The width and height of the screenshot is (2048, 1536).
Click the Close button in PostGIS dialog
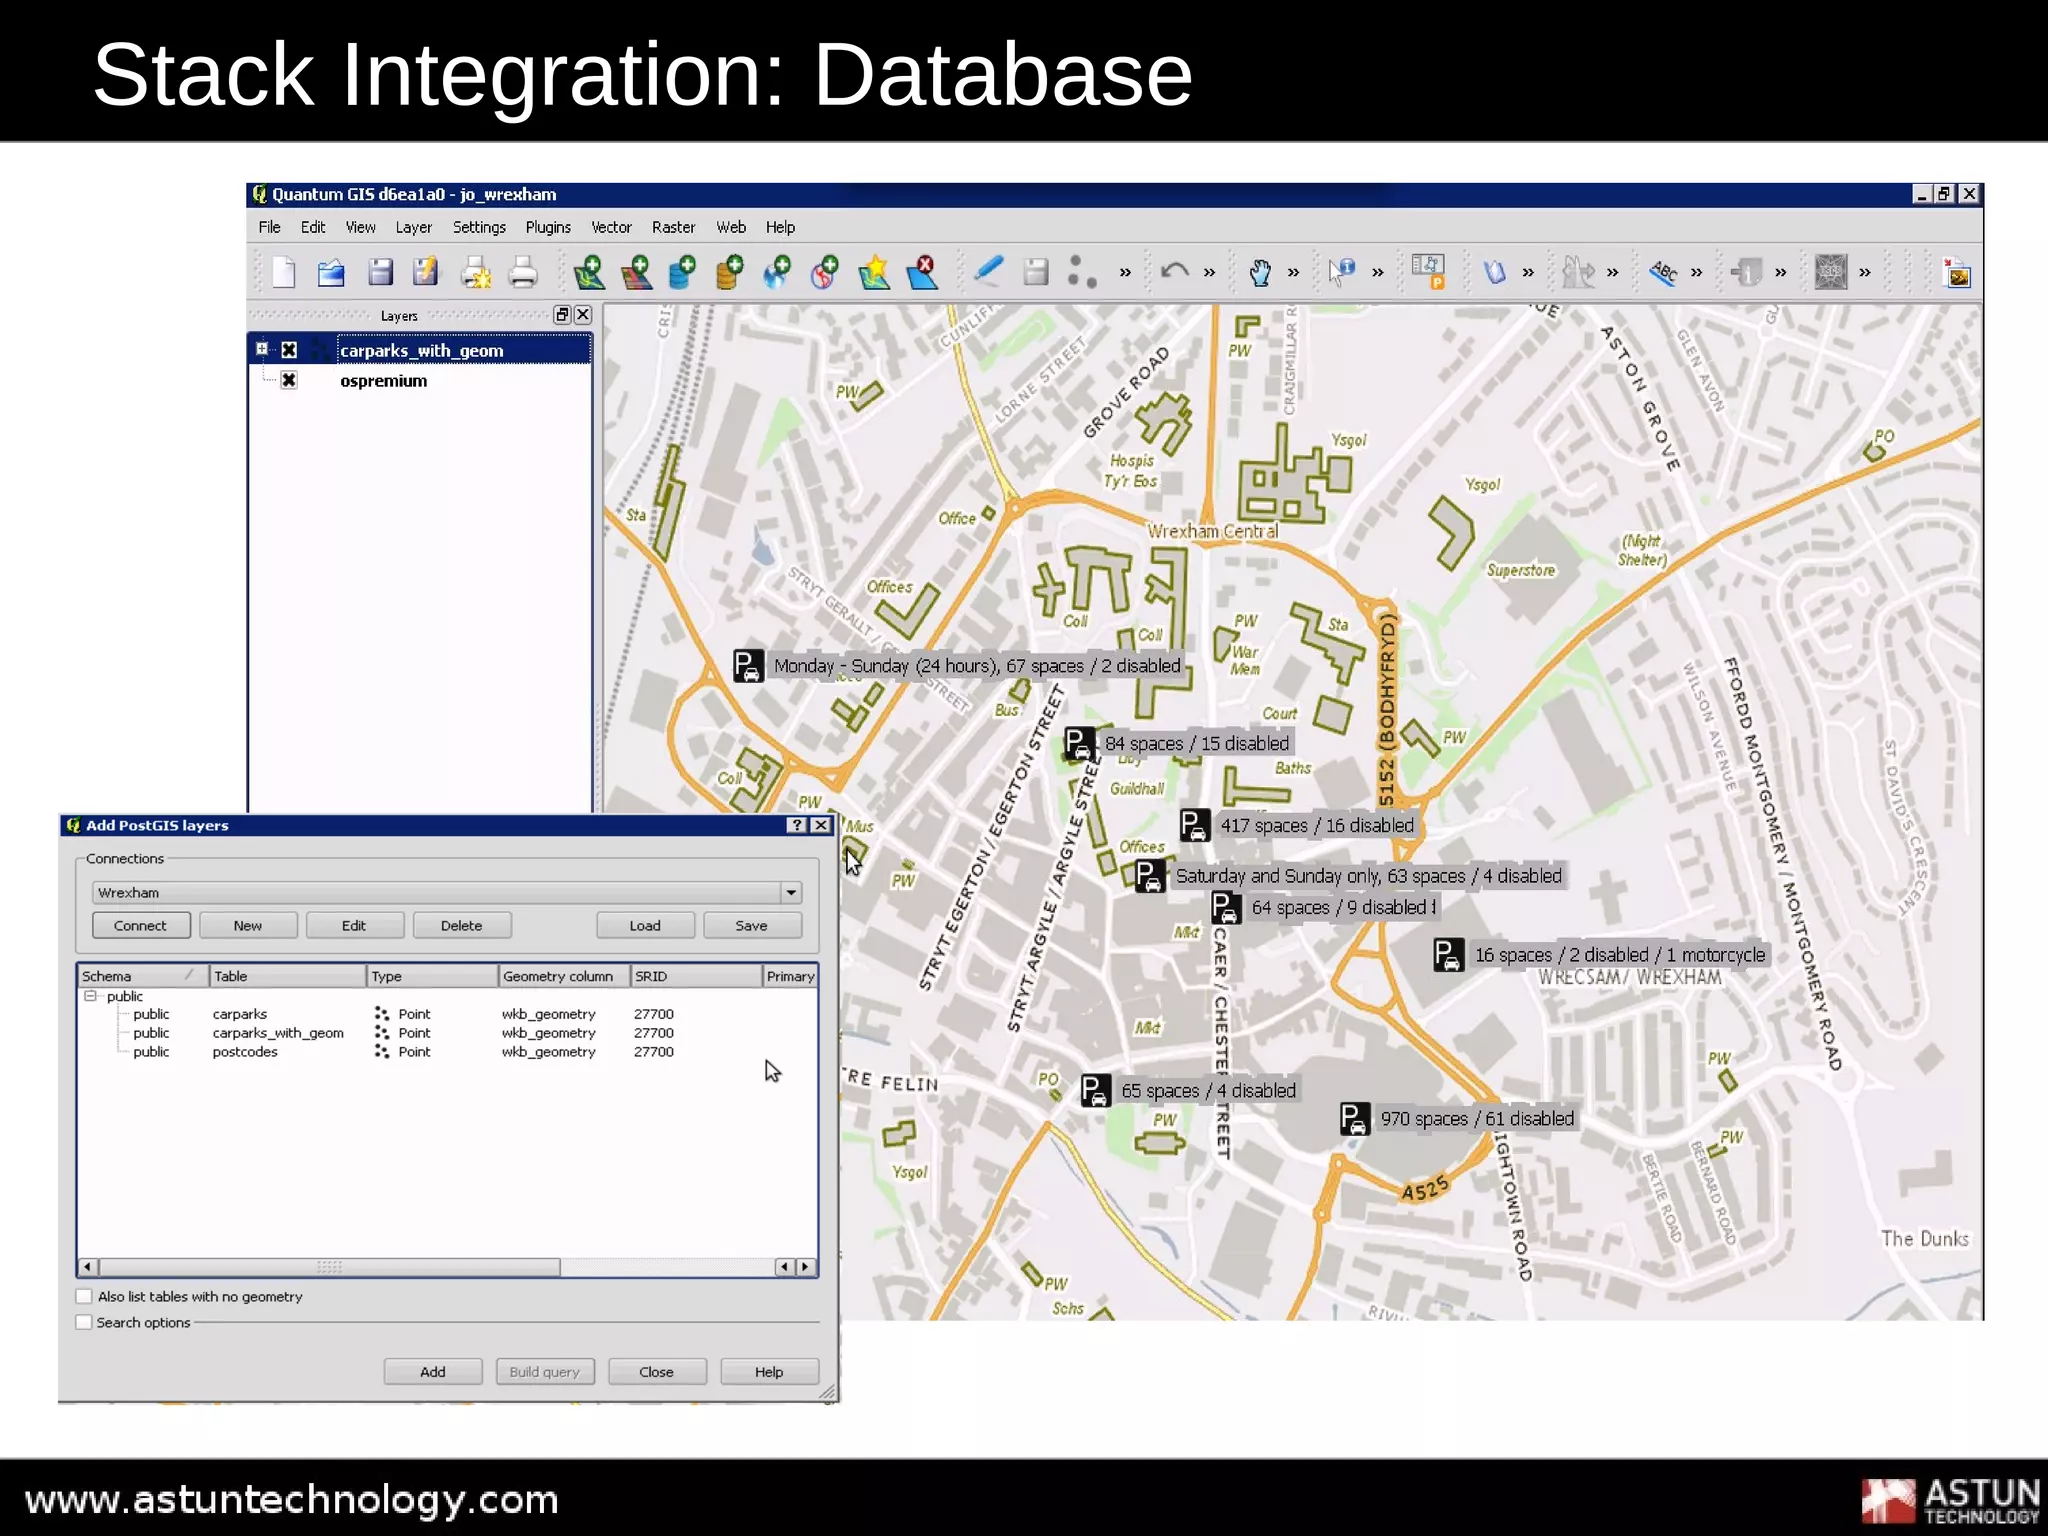[657, 1371]
